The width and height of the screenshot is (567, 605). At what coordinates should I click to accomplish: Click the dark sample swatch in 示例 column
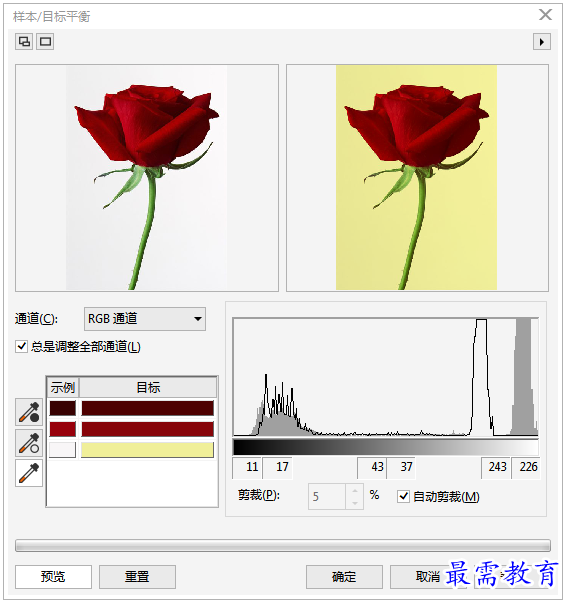click(x=62, y=408)
